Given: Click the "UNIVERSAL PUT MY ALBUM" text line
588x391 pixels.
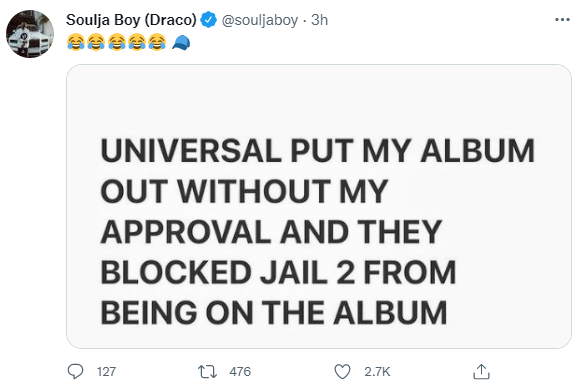Looking at the screenshot, I should (x=318, y=151).
